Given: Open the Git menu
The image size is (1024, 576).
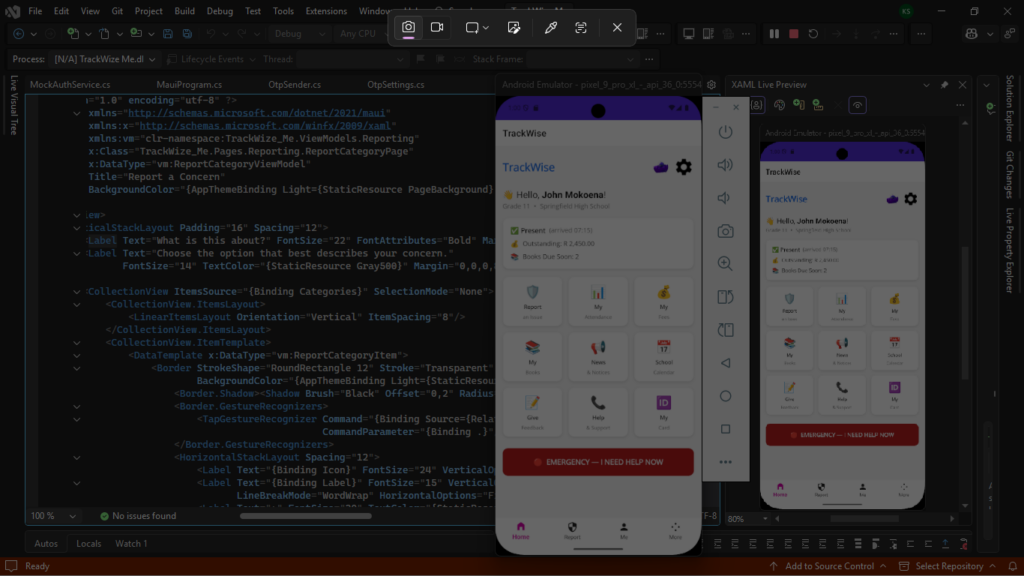Looking at the screenshot, I should coord(117,11).
